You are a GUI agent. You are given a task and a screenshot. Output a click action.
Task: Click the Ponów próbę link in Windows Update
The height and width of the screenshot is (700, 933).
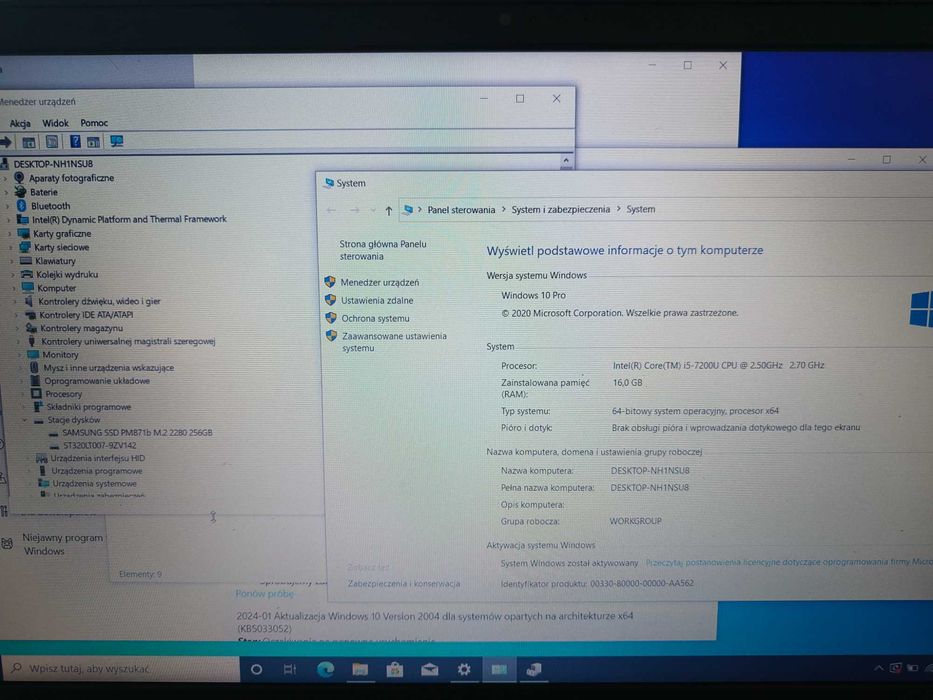click(x=264, y=593)
